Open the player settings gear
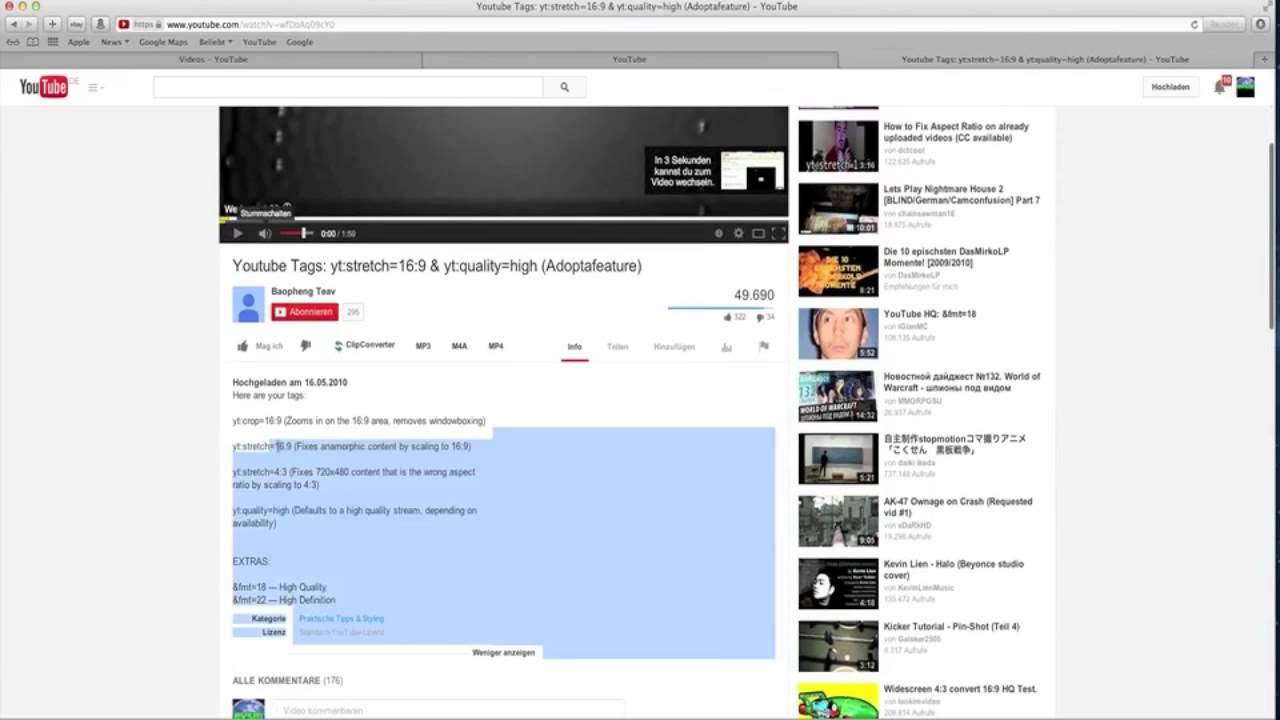The height and width of the screenshot is (720, 1280). 738,233
